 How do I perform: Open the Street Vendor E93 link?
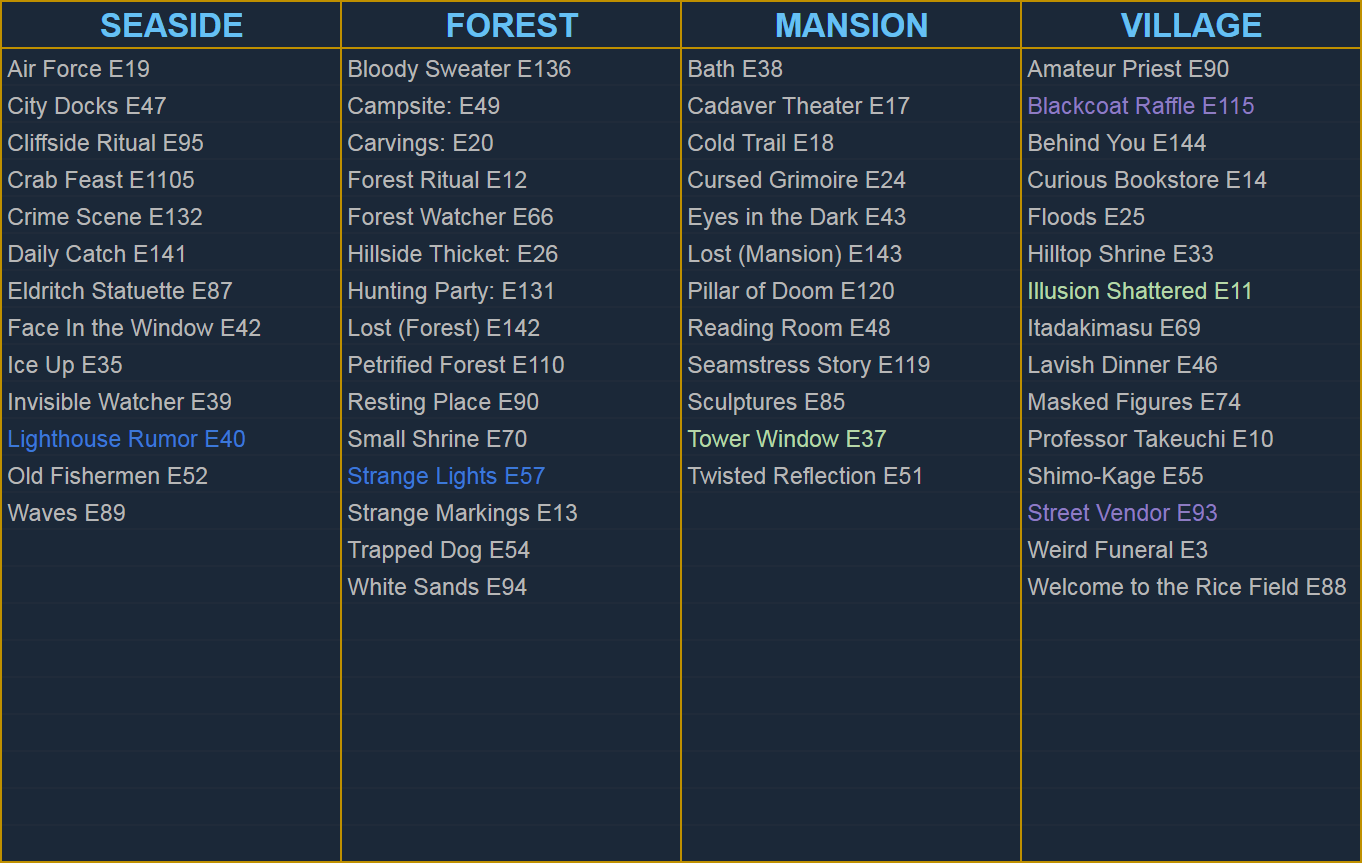coord(1122,513)
